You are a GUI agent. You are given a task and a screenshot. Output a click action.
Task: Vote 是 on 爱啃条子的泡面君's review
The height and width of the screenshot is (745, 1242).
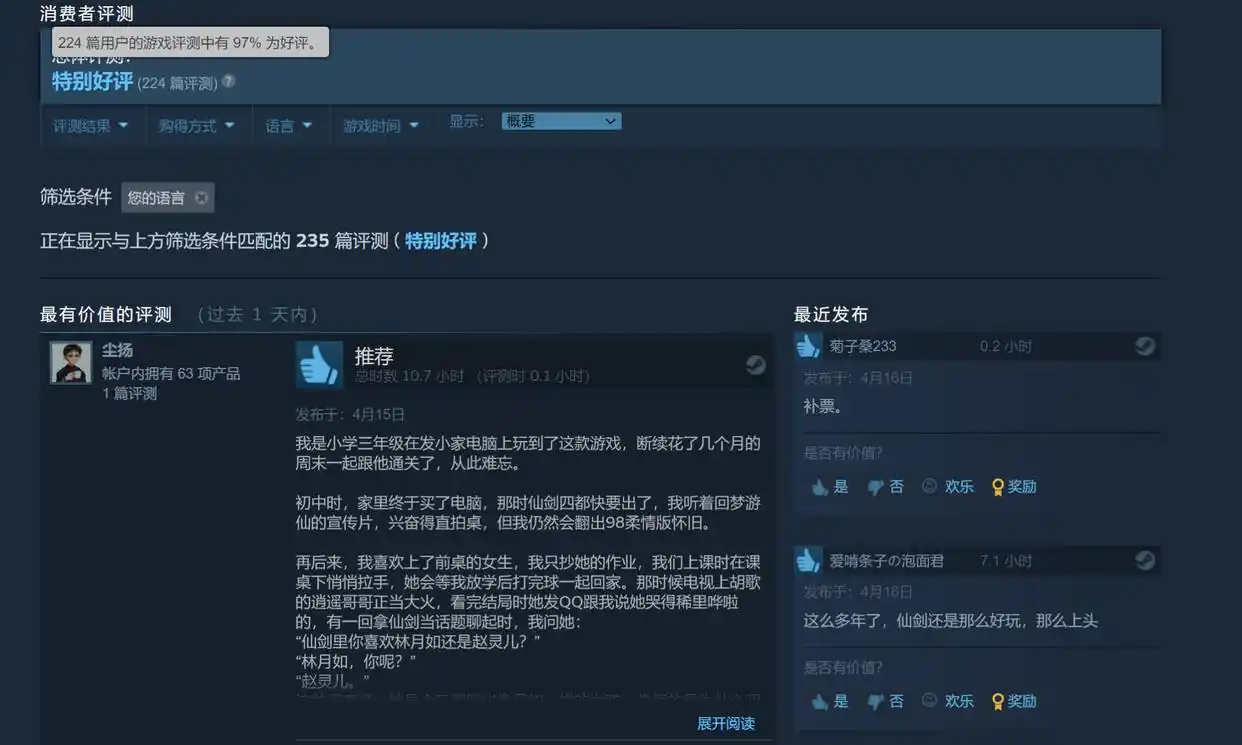(830, 701)
